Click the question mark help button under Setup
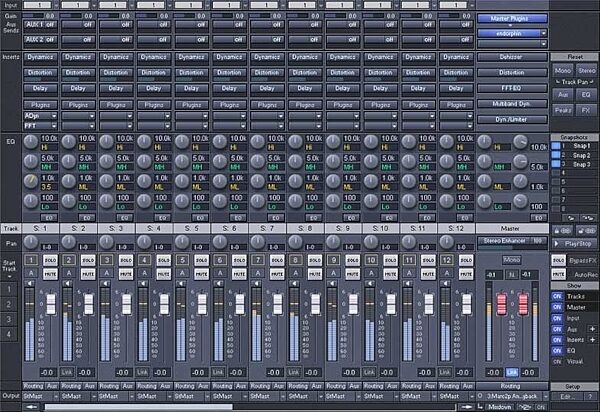This screenshot has height=412, width=600. point(590,397)
